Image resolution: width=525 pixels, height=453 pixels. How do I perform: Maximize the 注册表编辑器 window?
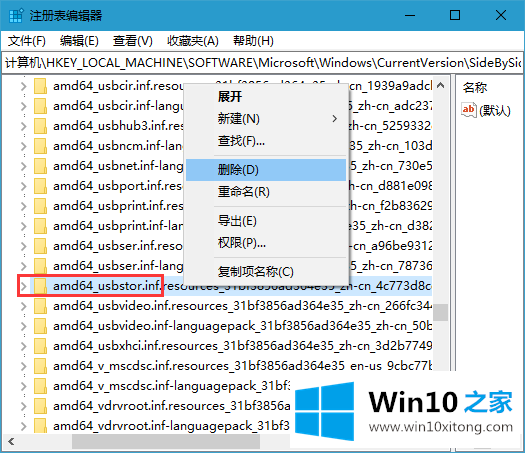tap(455, 15)
